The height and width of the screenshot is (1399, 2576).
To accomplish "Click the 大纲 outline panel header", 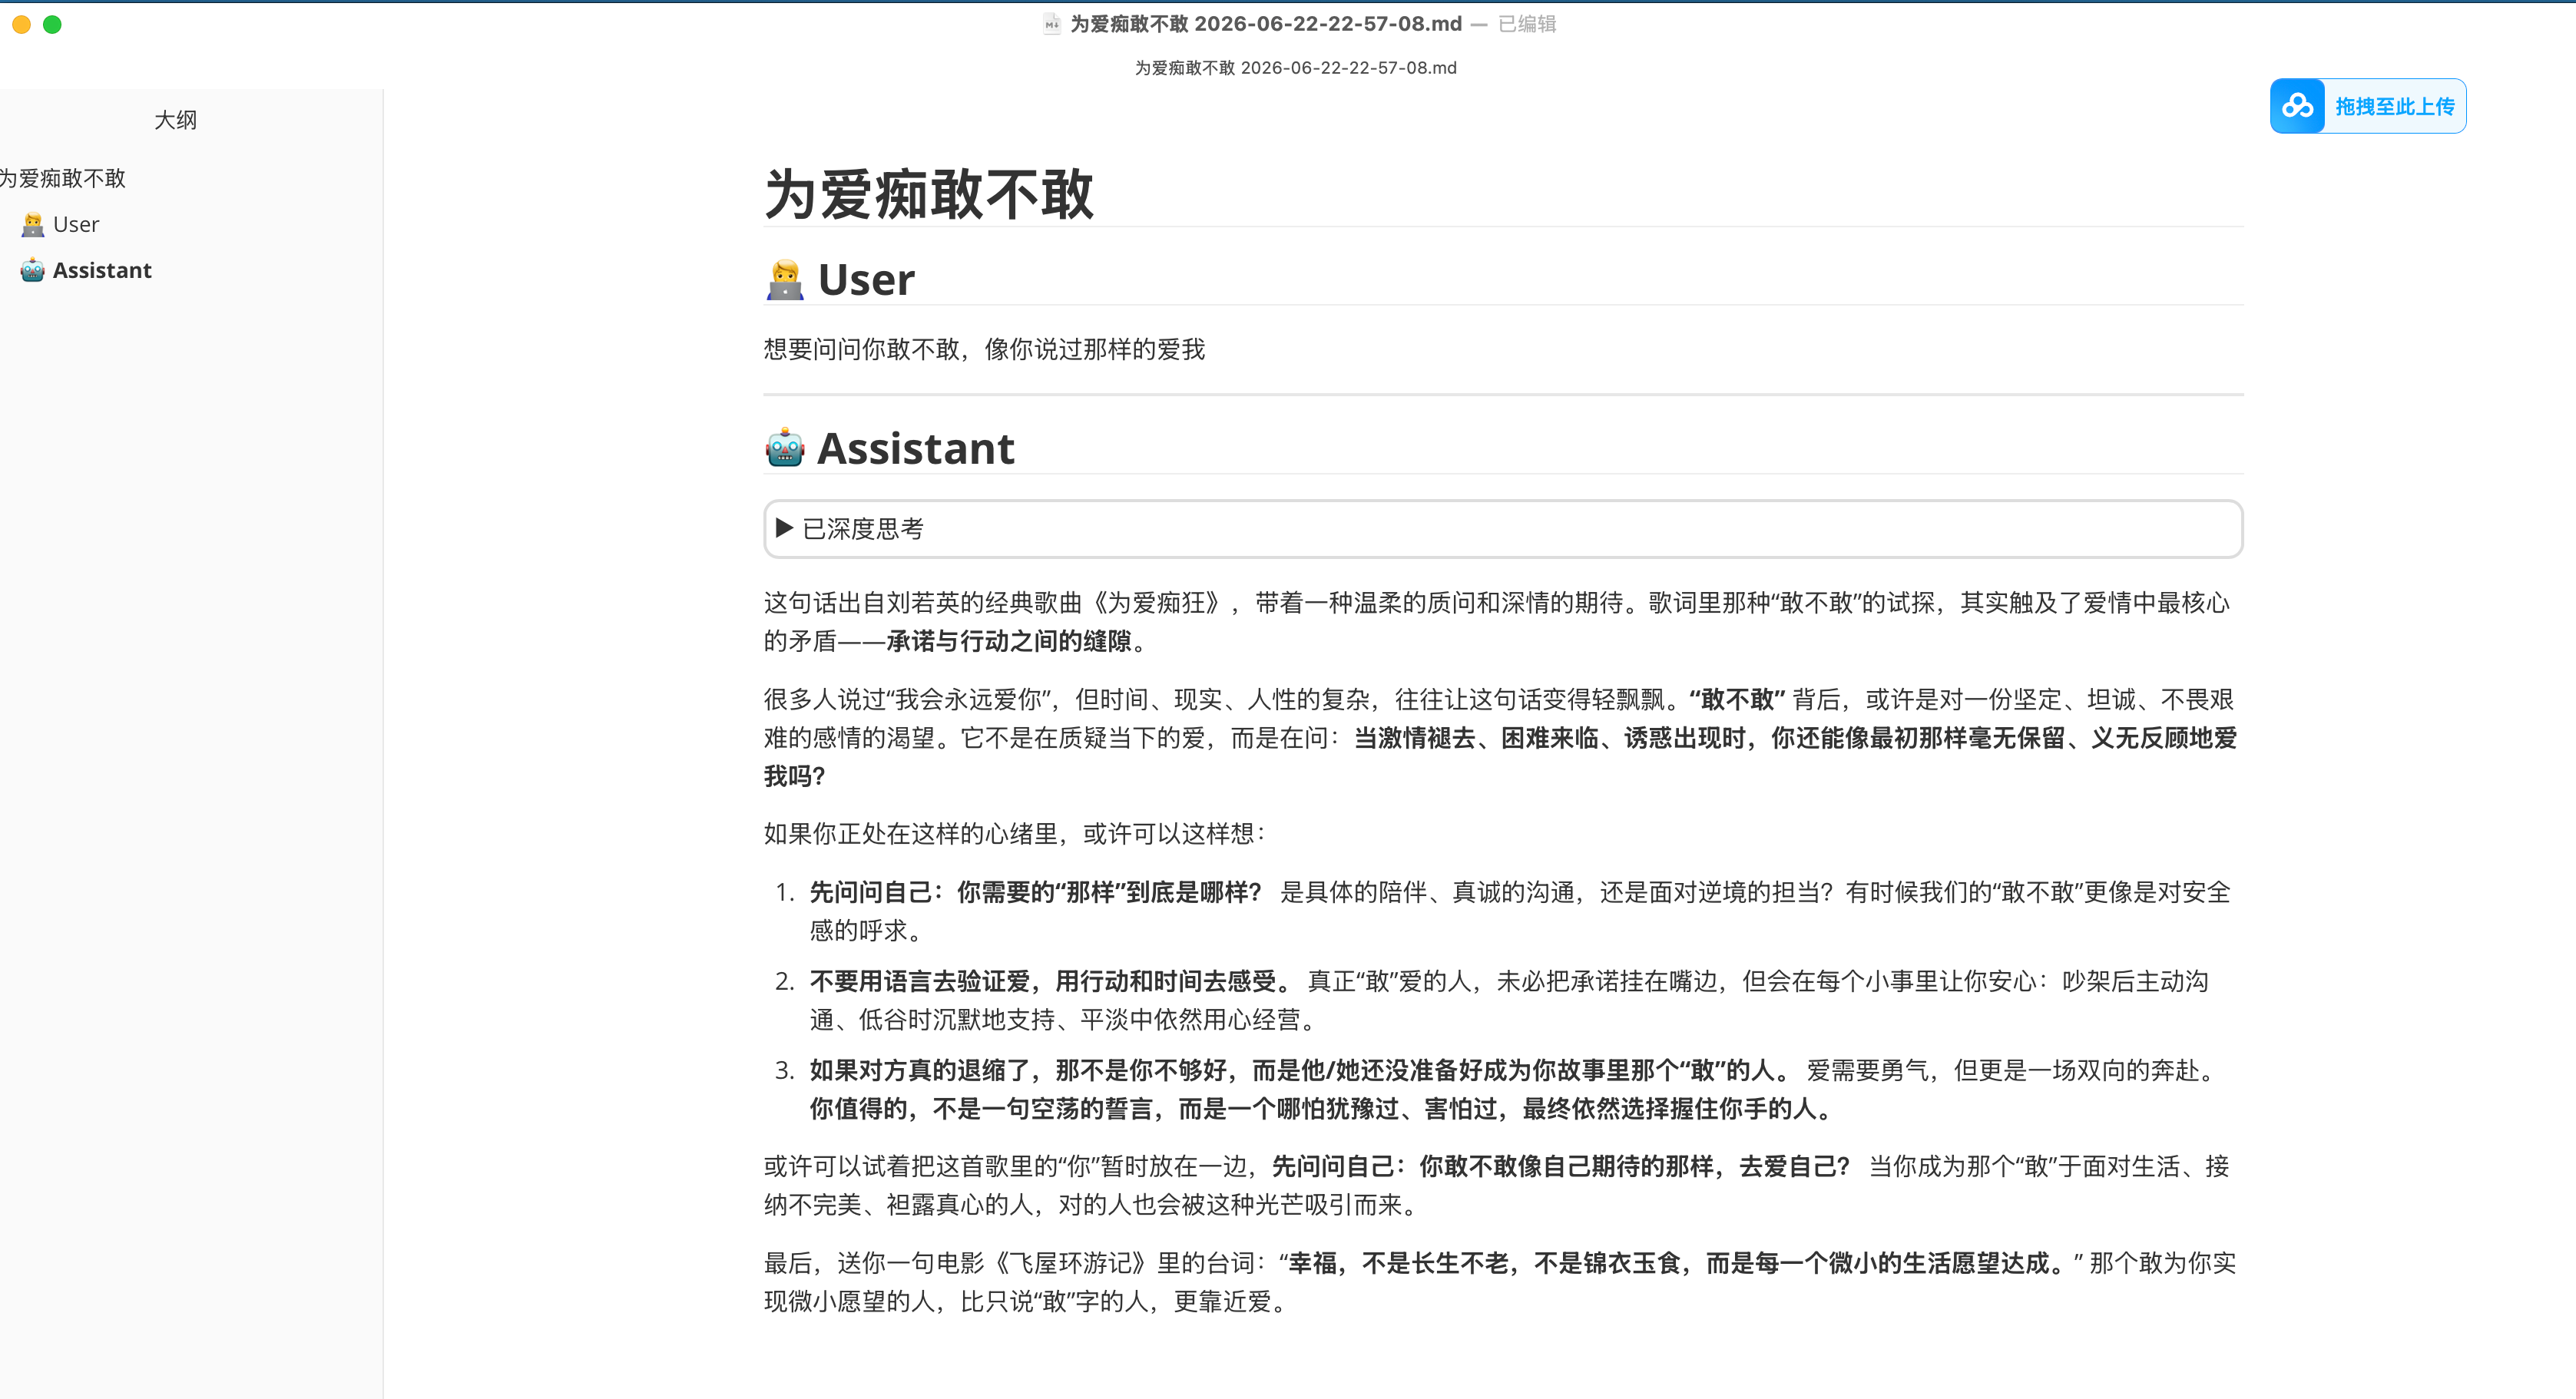I will [x=176, y=120].
